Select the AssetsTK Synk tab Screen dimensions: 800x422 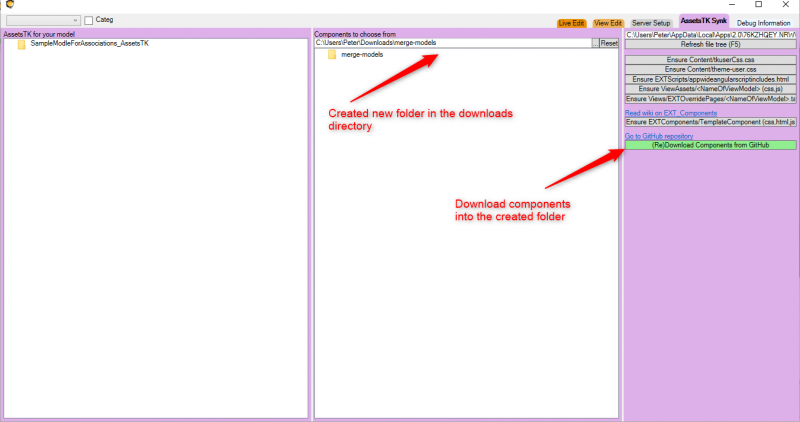click(x=704, y=21)
